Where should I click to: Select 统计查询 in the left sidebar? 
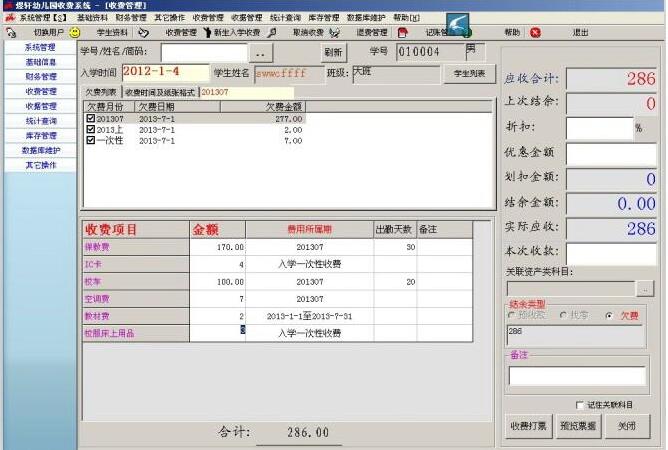[x=40, y=121]
